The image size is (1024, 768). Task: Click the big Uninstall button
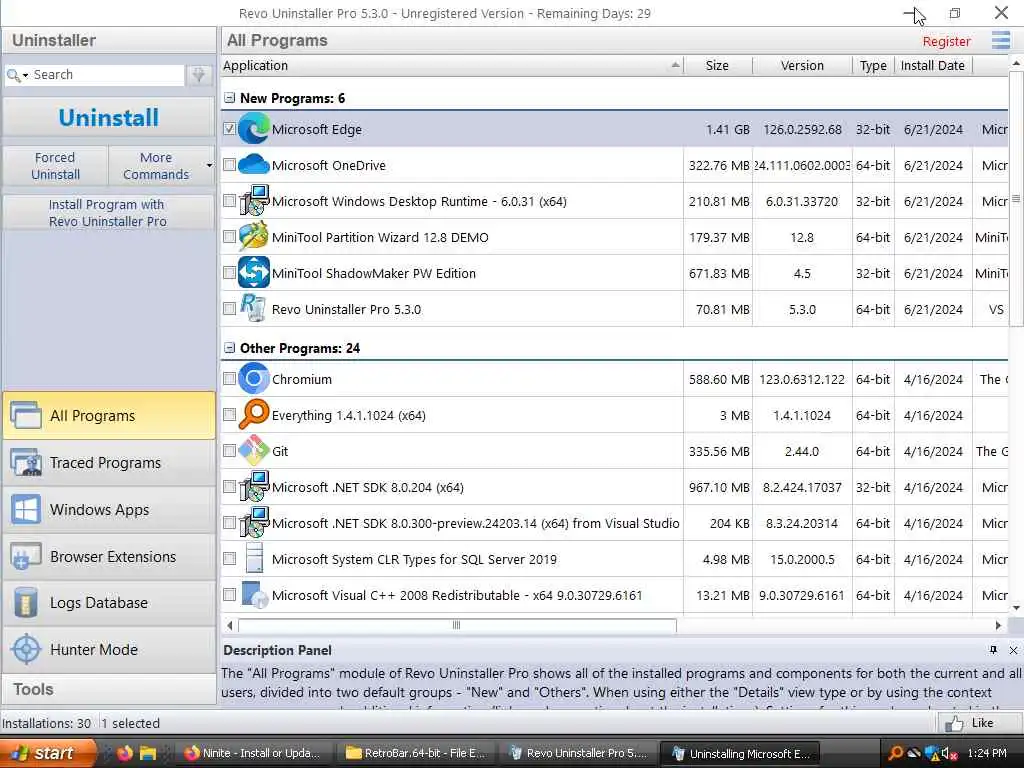108,118
